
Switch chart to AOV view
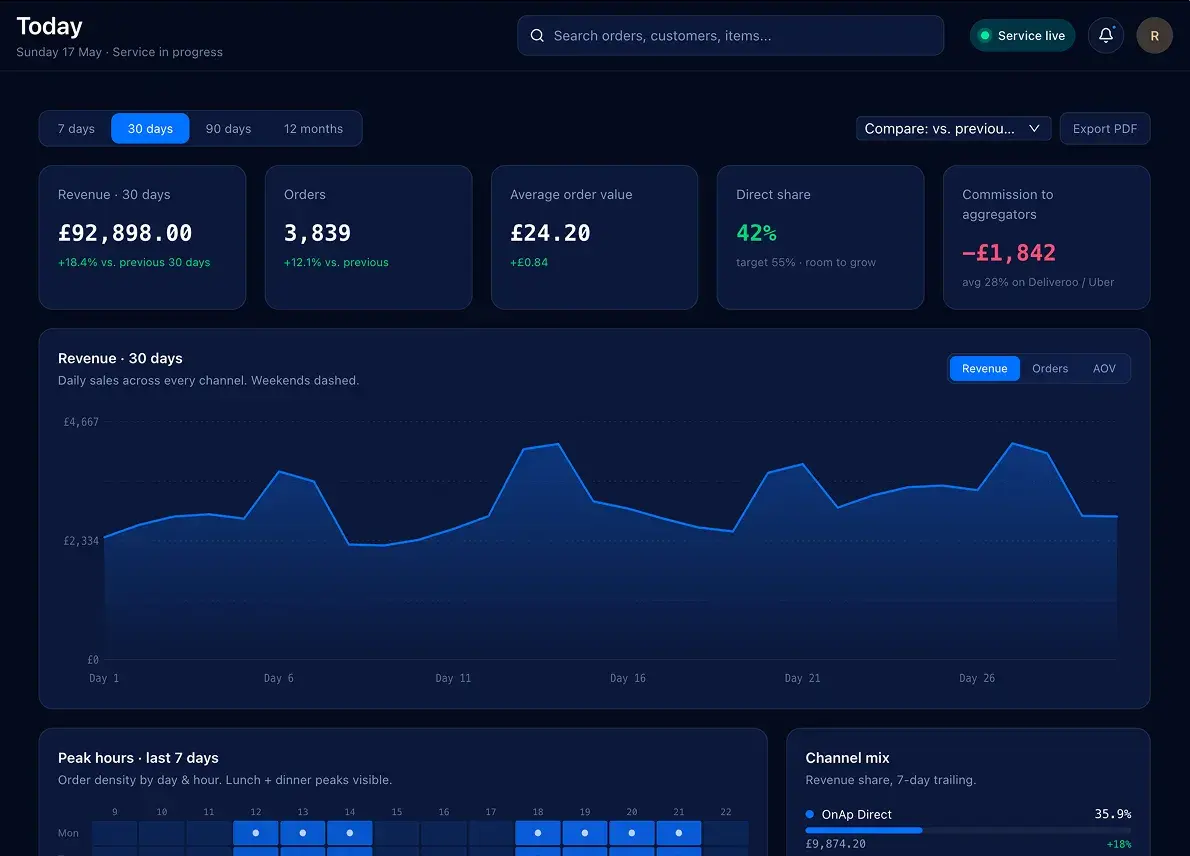coord(1104,369)
